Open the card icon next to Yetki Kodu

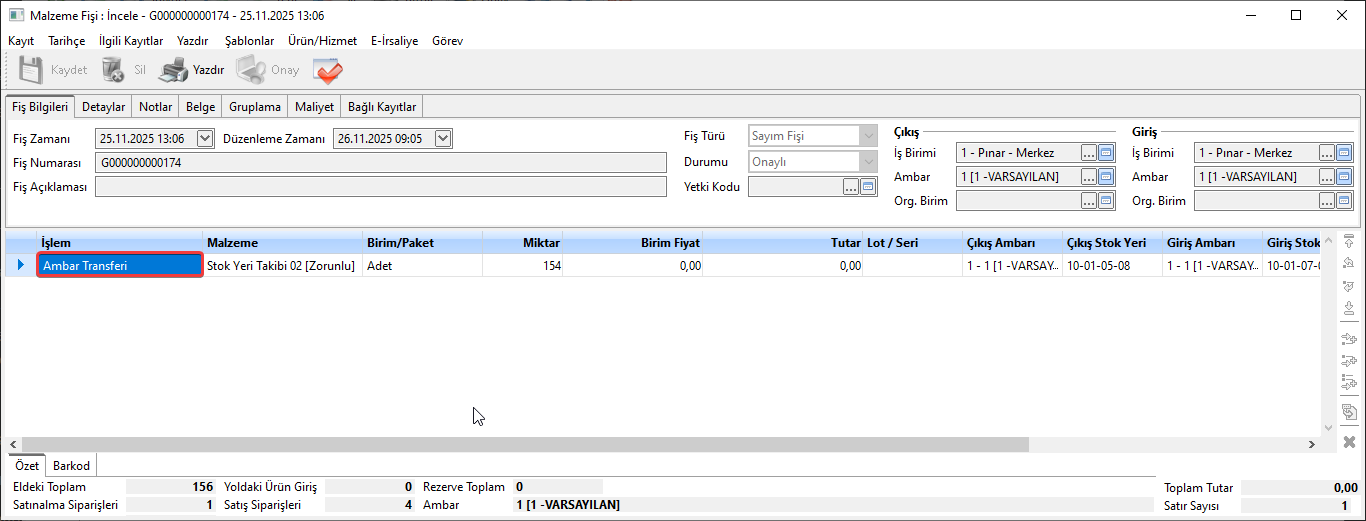868,186
